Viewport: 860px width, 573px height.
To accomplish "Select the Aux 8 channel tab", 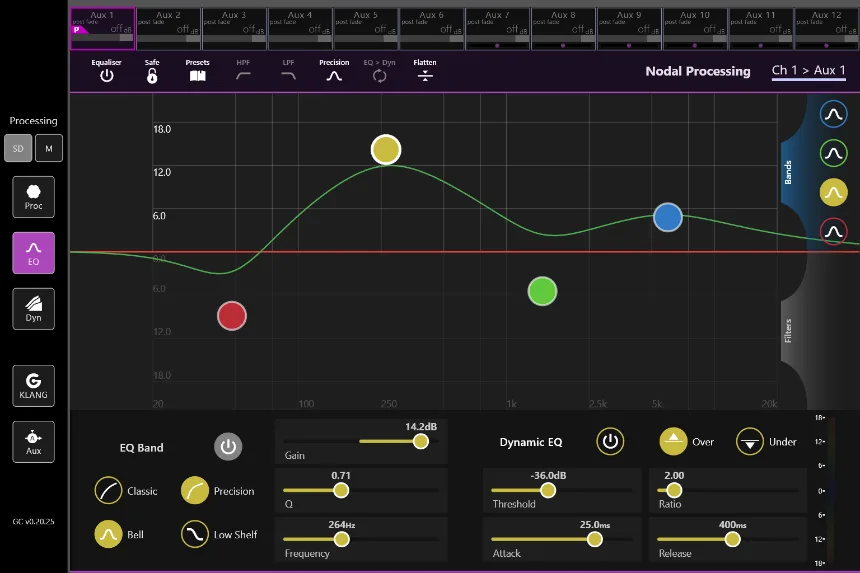I will [x=563, y=29].
